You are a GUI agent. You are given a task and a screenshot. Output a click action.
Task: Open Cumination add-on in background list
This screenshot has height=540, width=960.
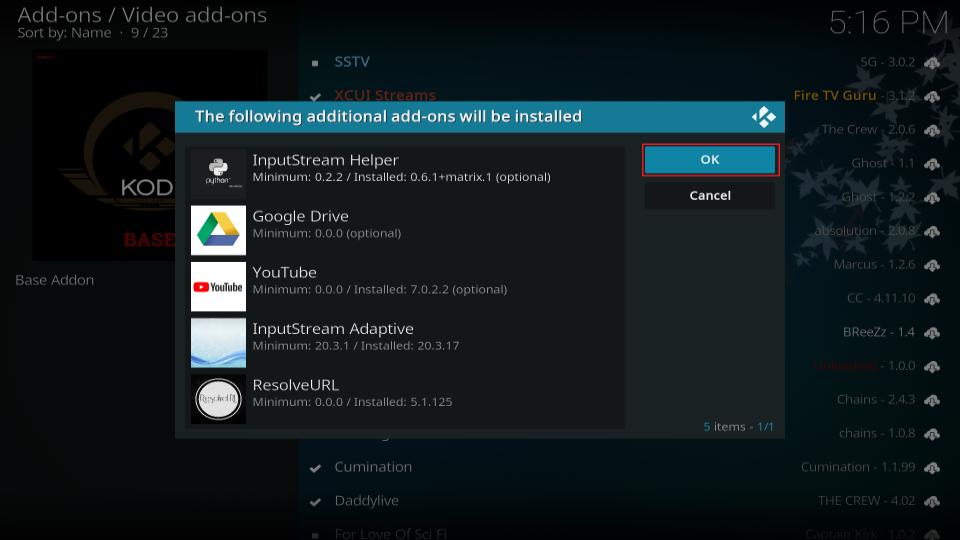coord(373,467)
